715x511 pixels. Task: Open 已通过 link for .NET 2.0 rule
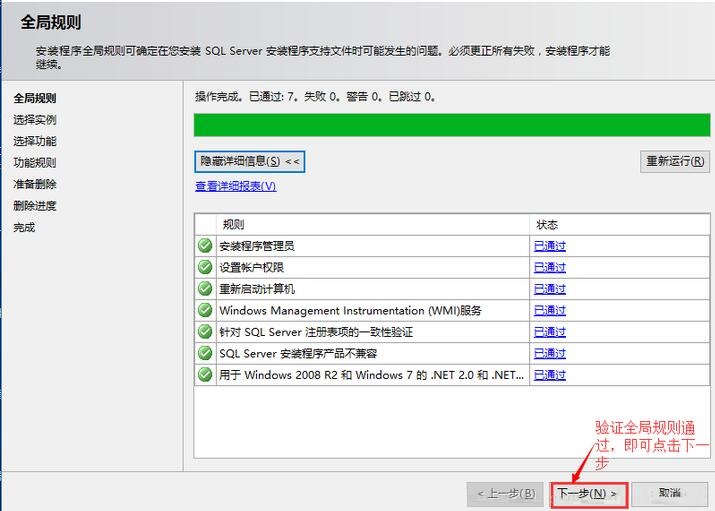549,375
